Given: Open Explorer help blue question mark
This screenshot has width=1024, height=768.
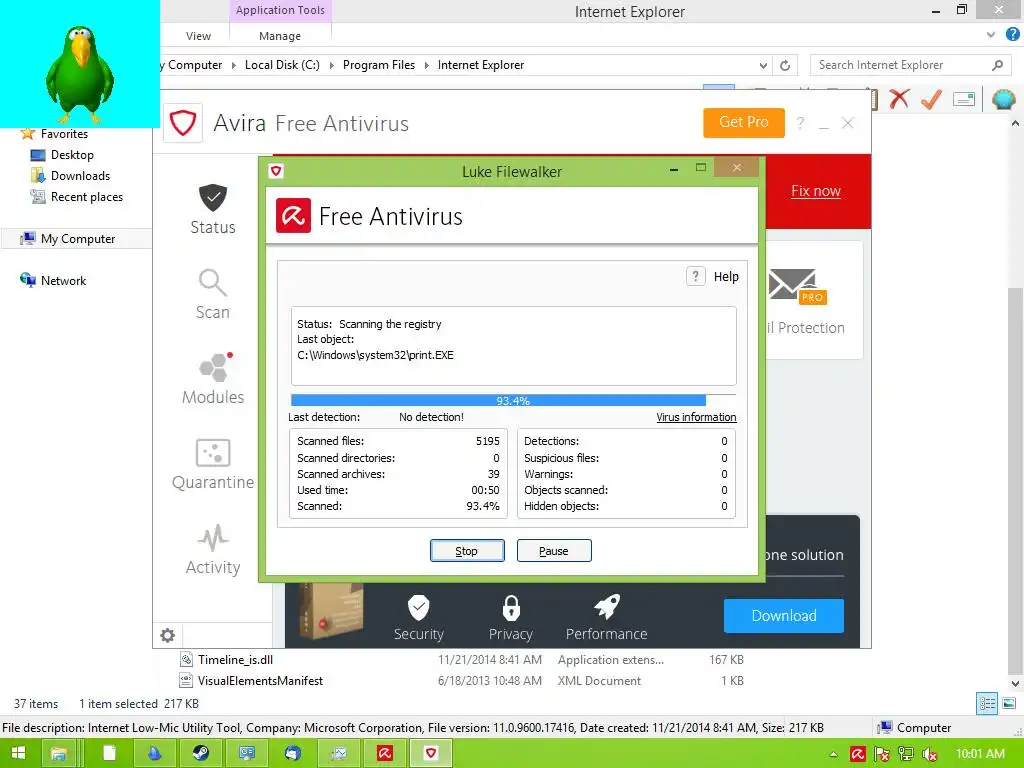Looking at the screenshot, I should [1012, 35].
